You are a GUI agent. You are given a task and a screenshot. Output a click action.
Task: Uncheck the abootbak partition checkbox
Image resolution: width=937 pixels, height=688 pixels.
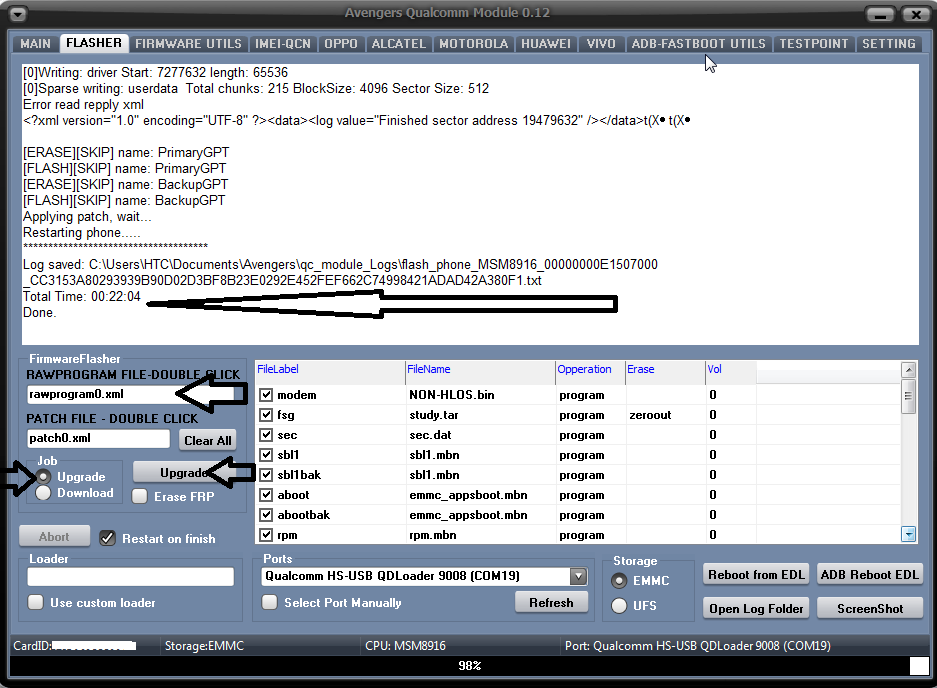(267, 515)
